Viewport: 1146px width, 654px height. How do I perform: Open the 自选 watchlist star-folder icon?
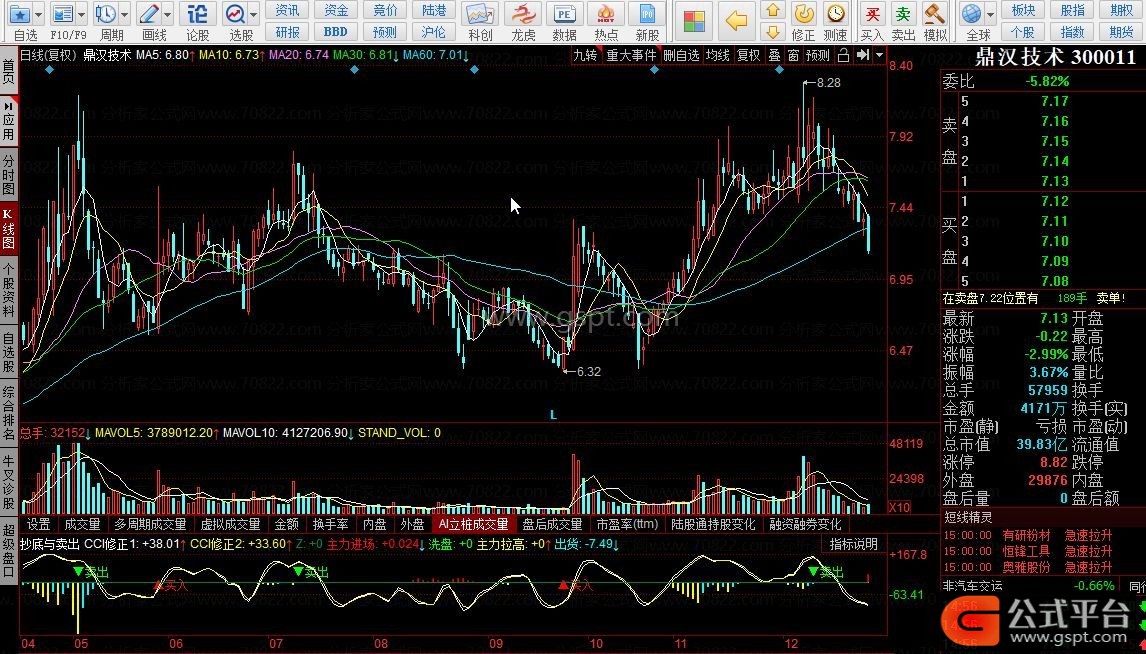(x=20, y=14)
